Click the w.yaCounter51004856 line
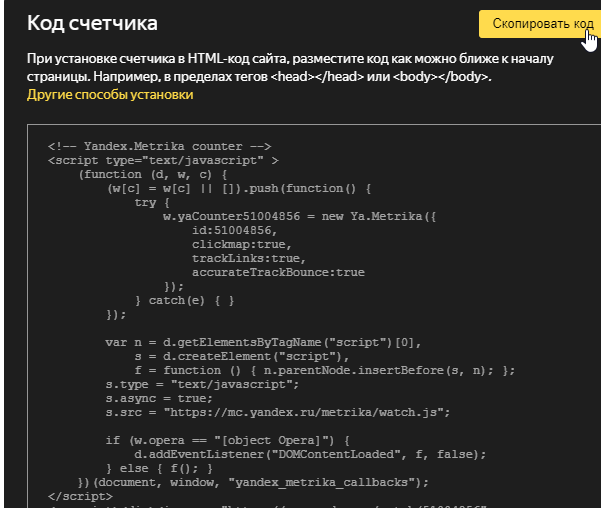Screen dimensions: 601x508 pos(299,217)
